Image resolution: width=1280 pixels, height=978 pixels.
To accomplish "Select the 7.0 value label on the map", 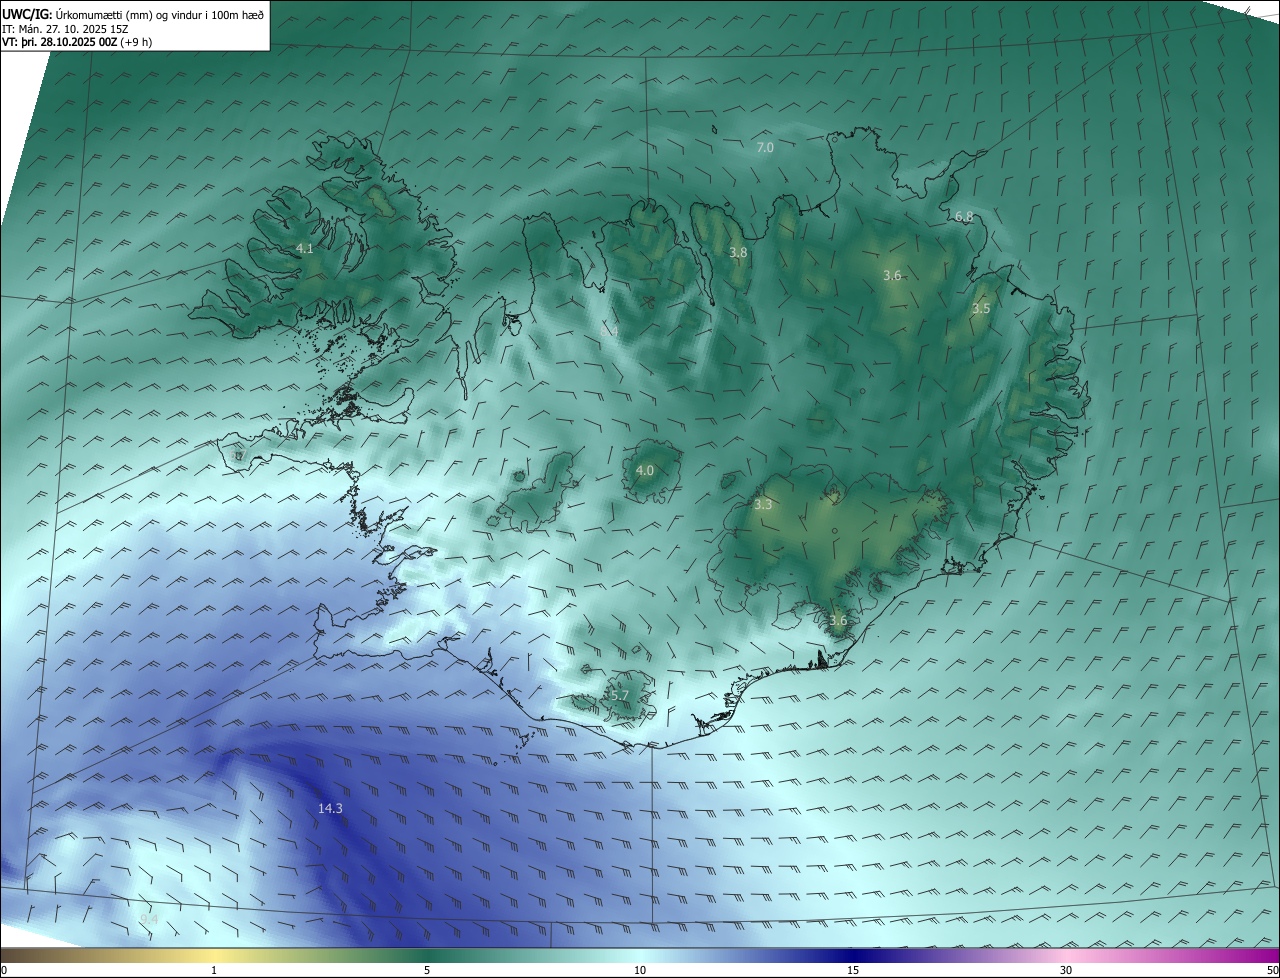I will 765,147.
